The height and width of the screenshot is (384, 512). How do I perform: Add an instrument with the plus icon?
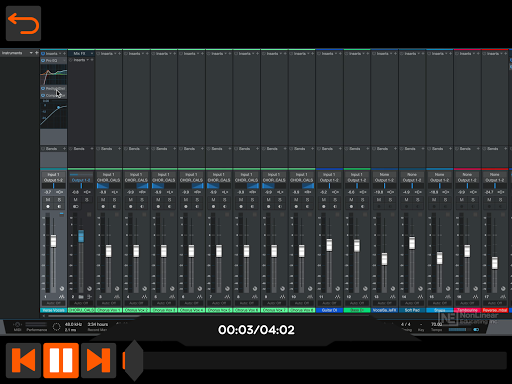point(37,53)
